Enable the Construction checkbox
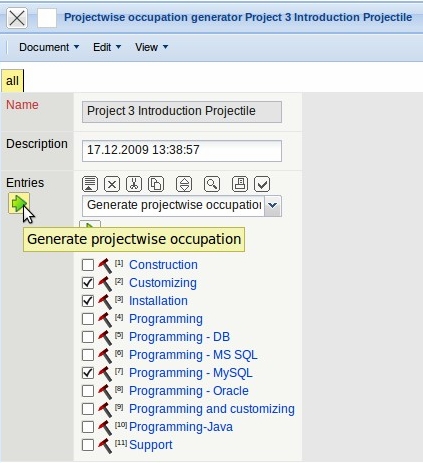This screenshot has width=423, height=463. click(x=88, y=265)
